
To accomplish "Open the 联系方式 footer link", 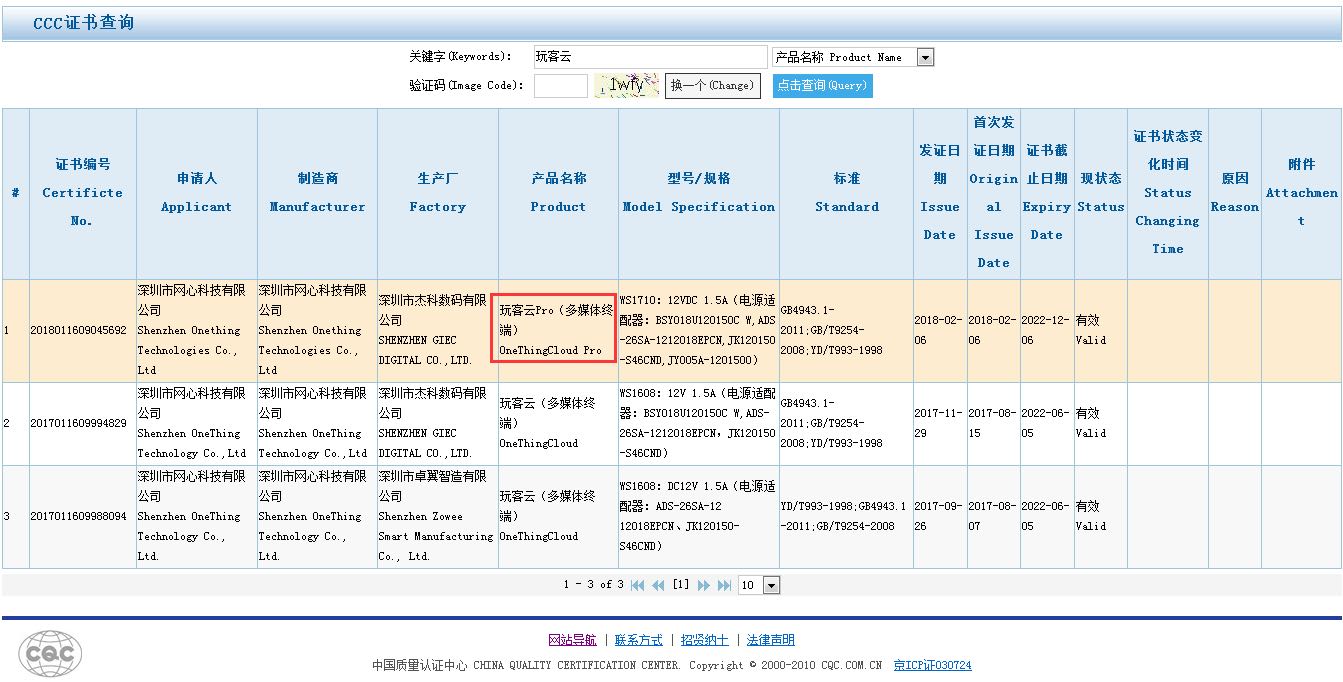I will (x=639, y=640).
